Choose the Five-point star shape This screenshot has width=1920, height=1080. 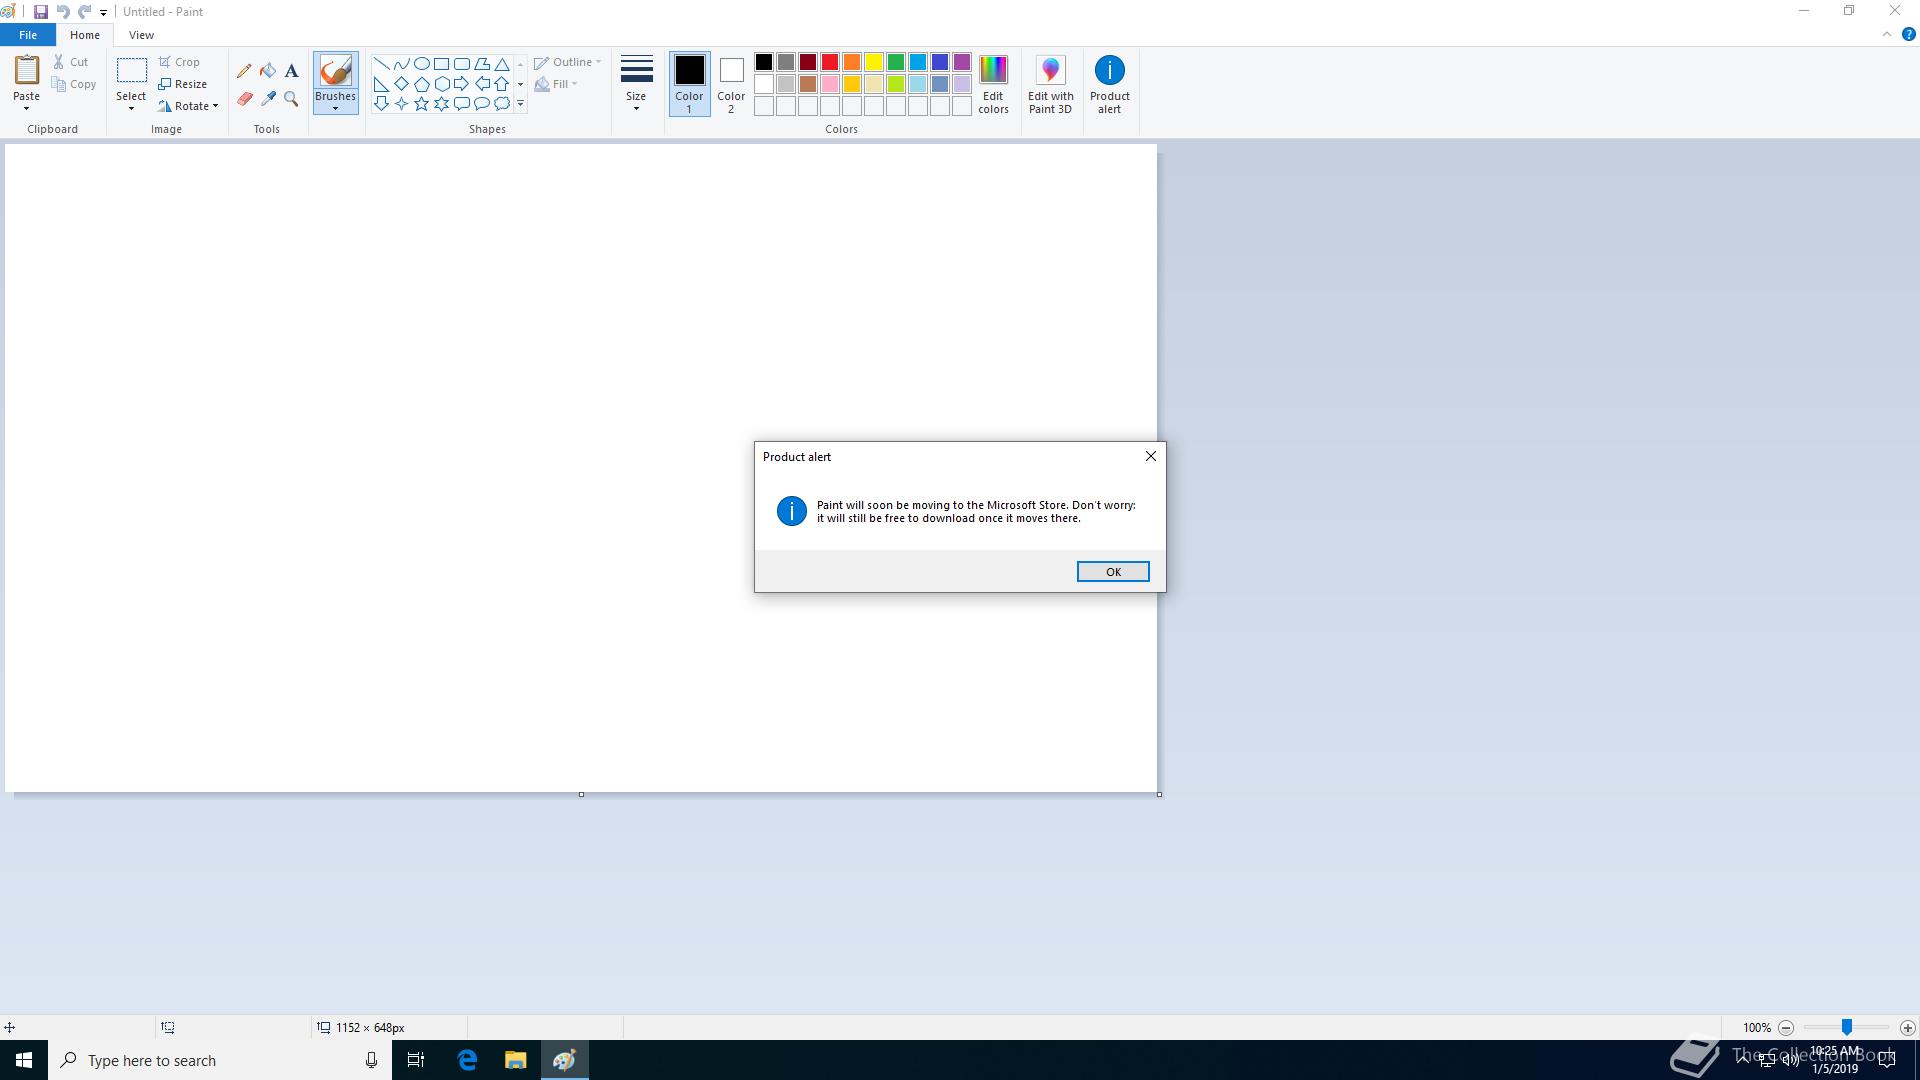click(421, 103)
